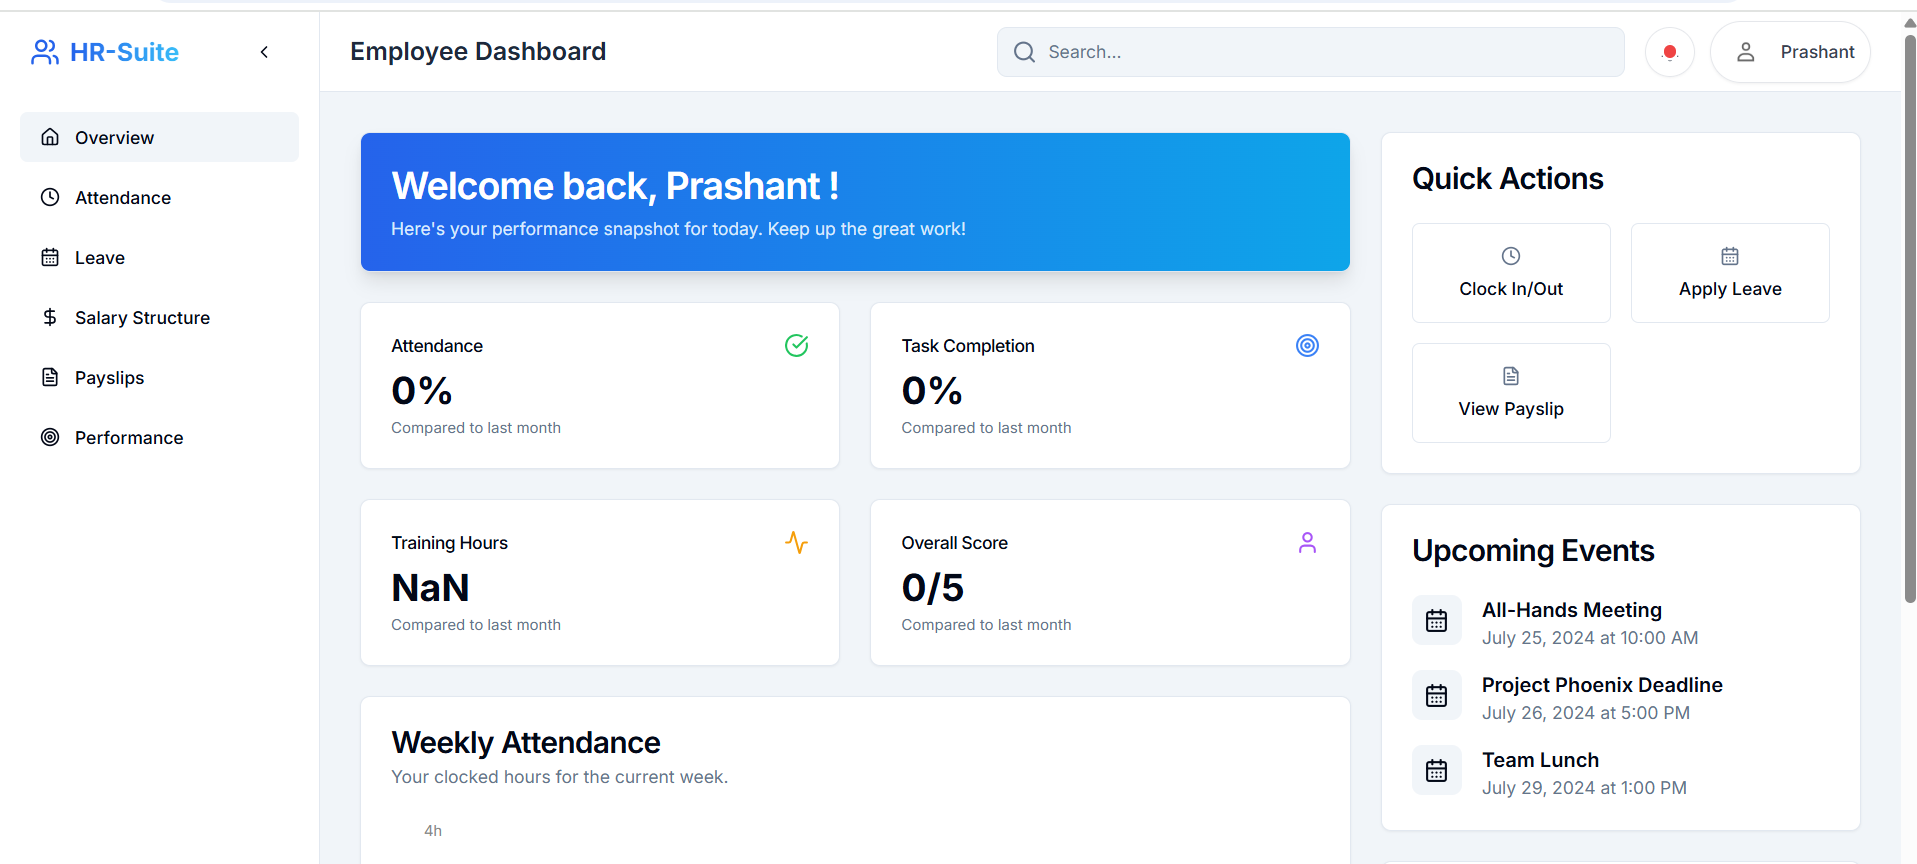This screenshot has height=864, width=1917.
Task: Open the View Payslip quick action
Action: coord(1511,393)
